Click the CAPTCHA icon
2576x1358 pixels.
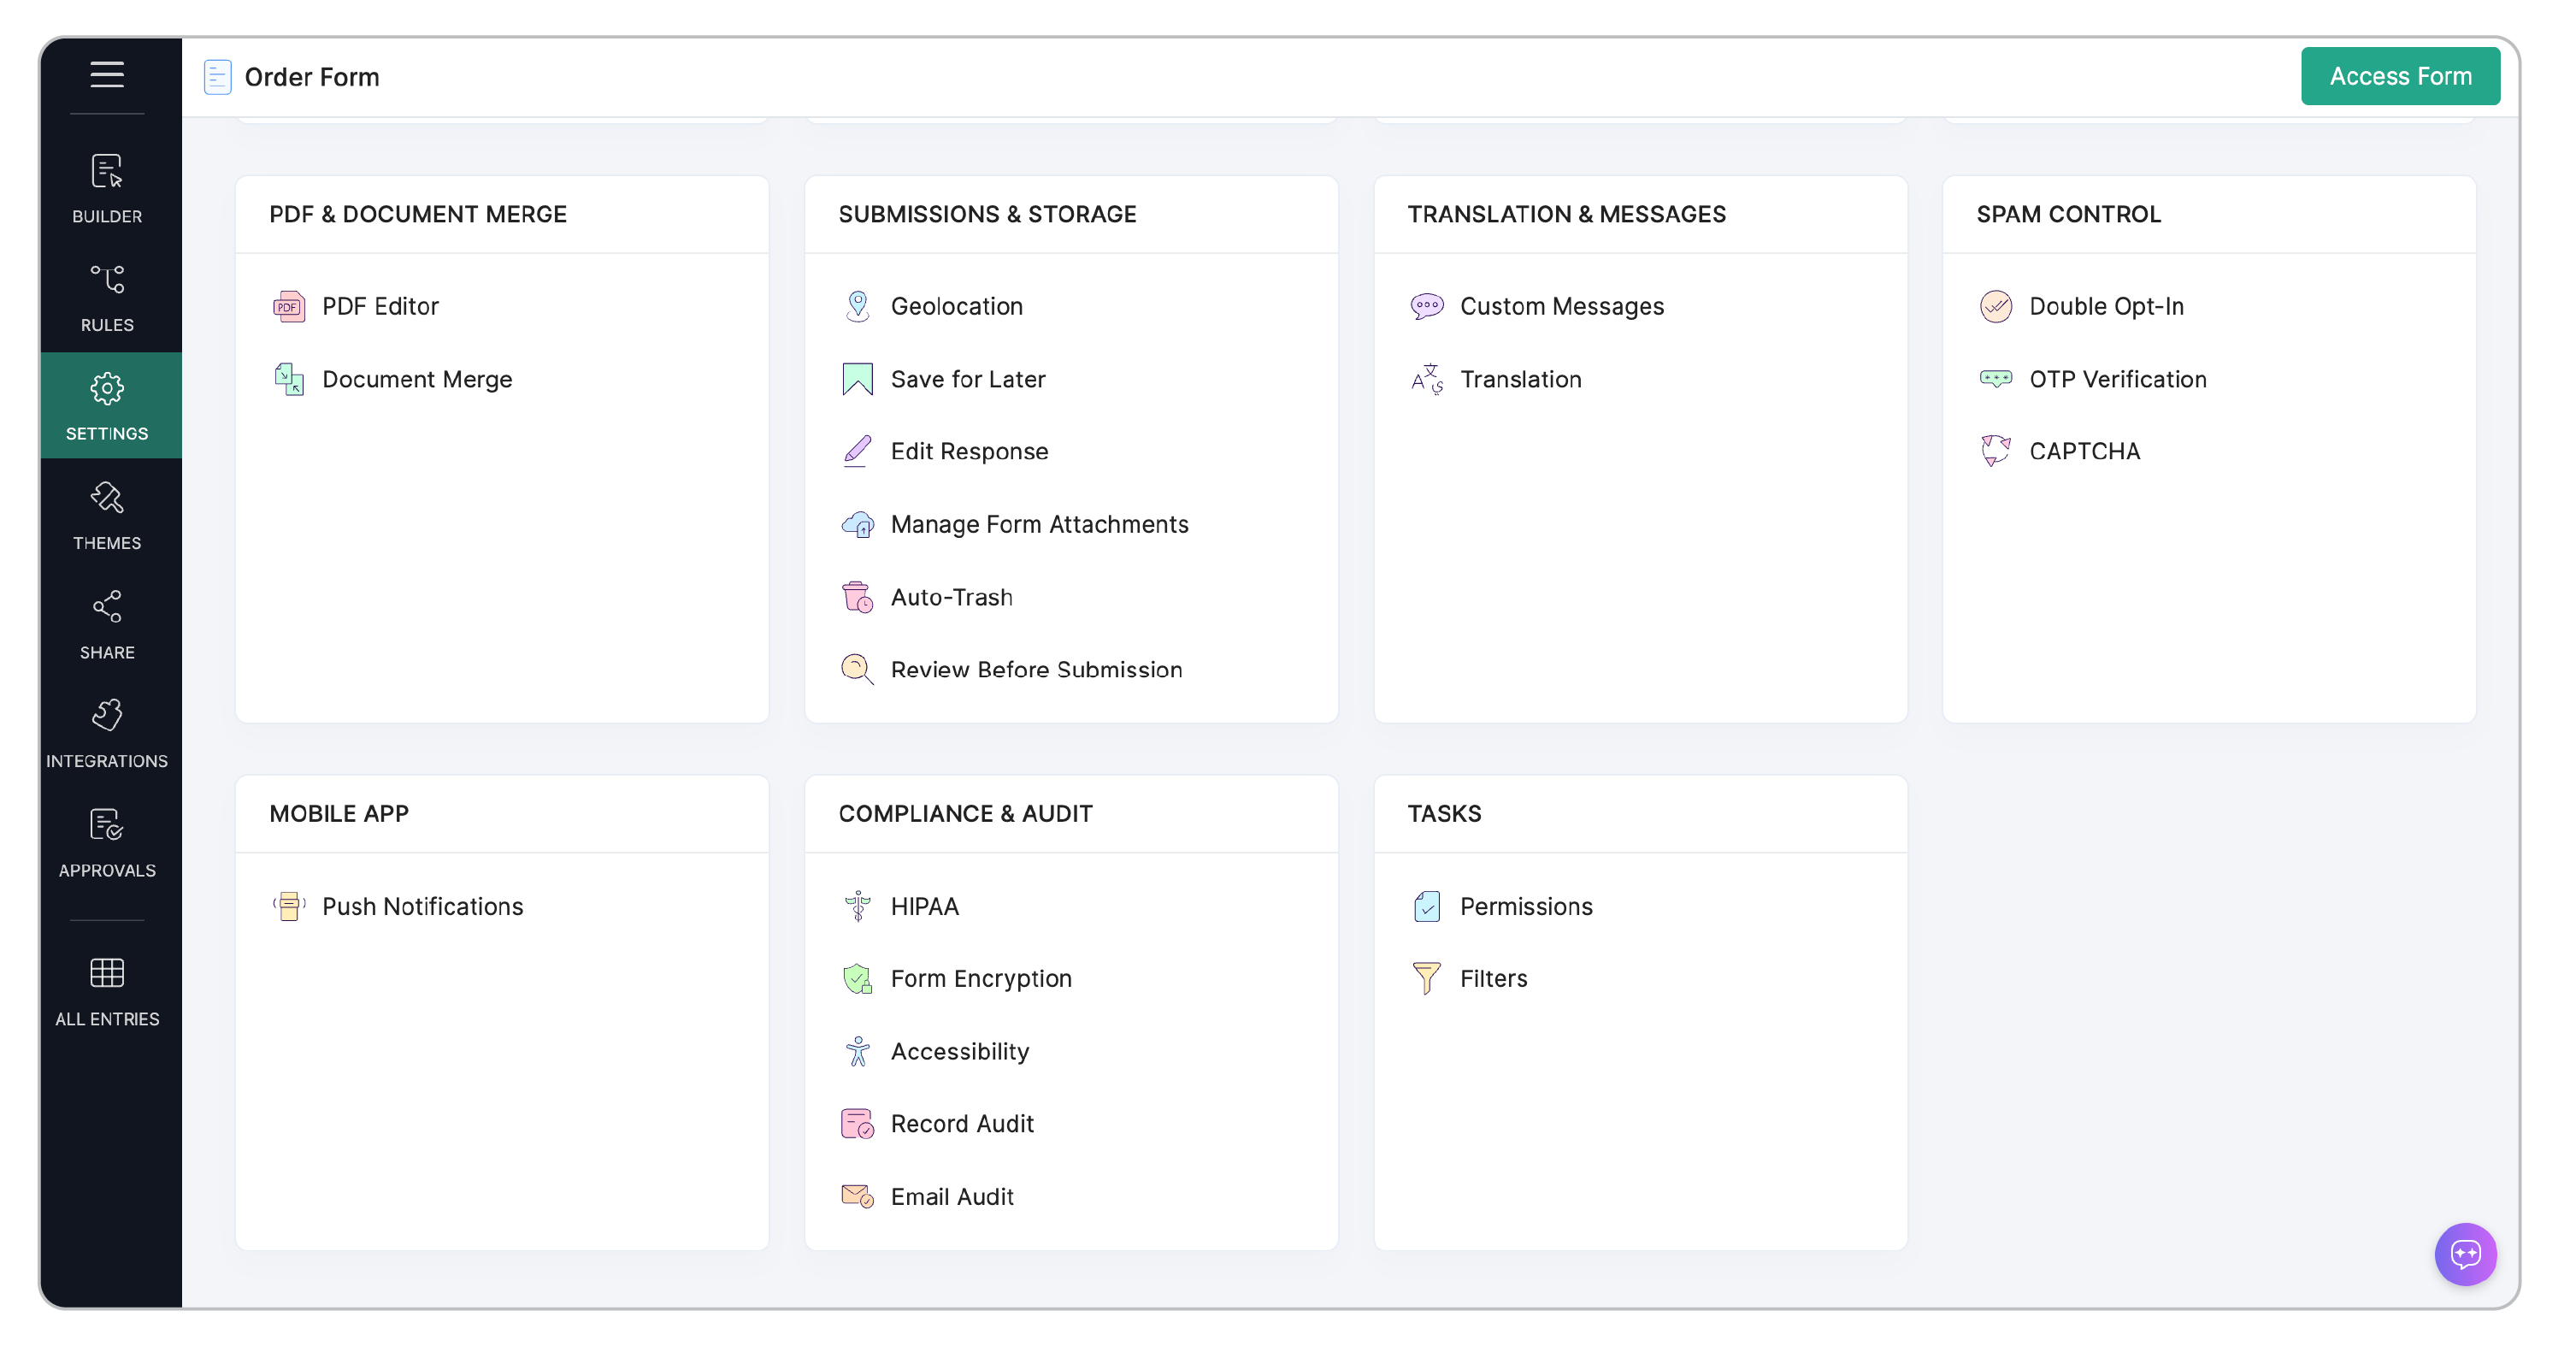1995,451
